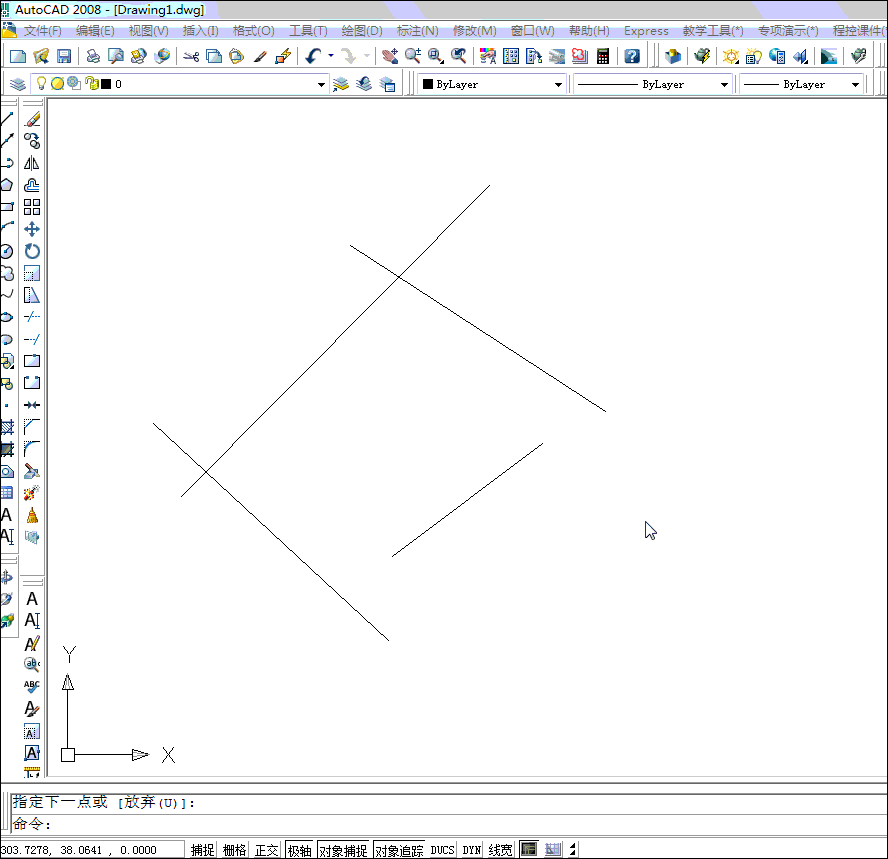Screen dimensions: 888x859
Task: Expand the undo history arrow
Action: point(331,55)
